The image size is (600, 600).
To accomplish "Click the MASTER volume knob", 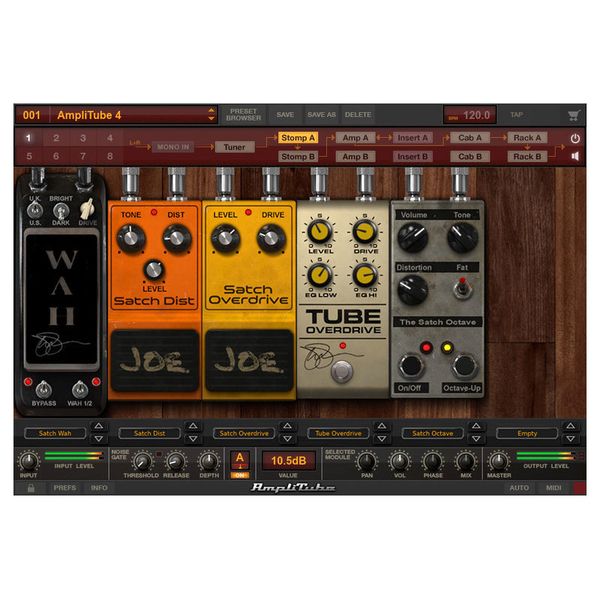I will pos(499,461).
